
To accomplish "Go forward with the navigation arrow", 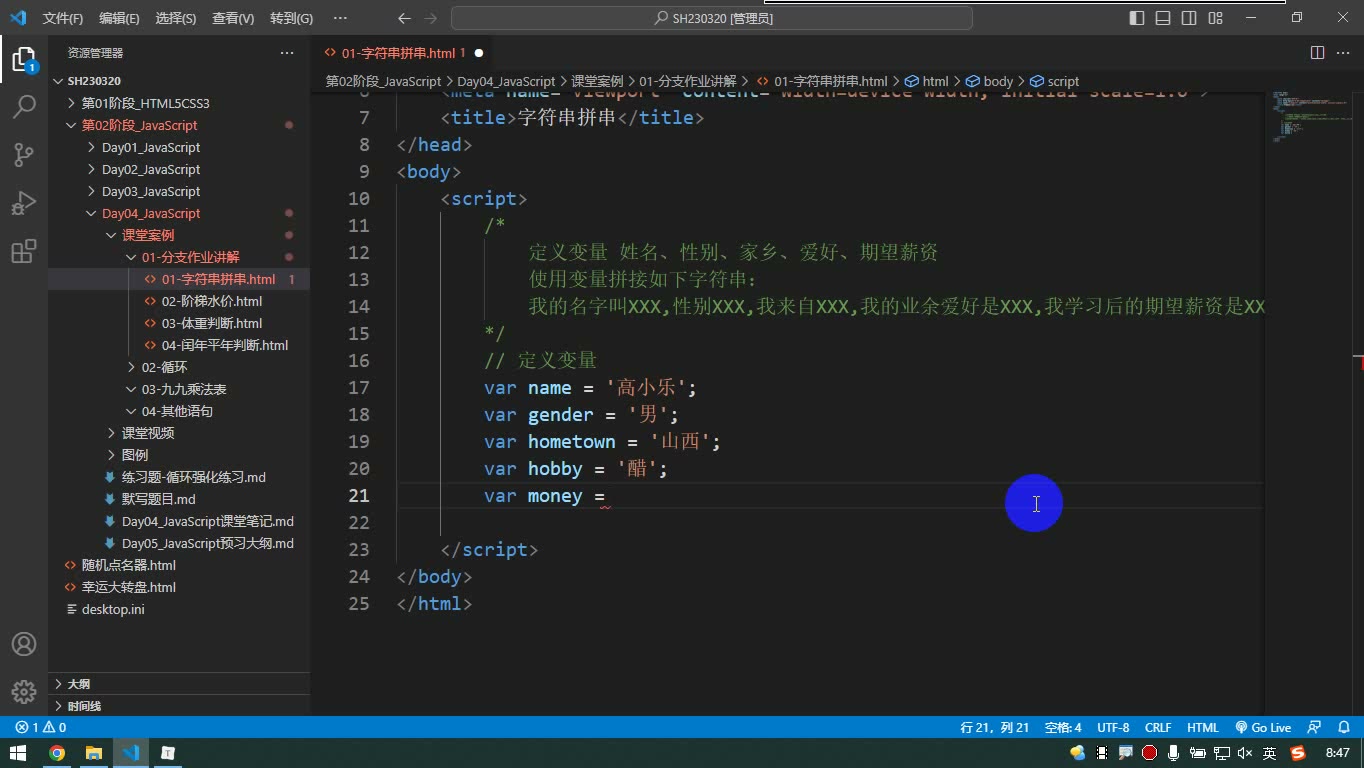I will pos(430,18).
